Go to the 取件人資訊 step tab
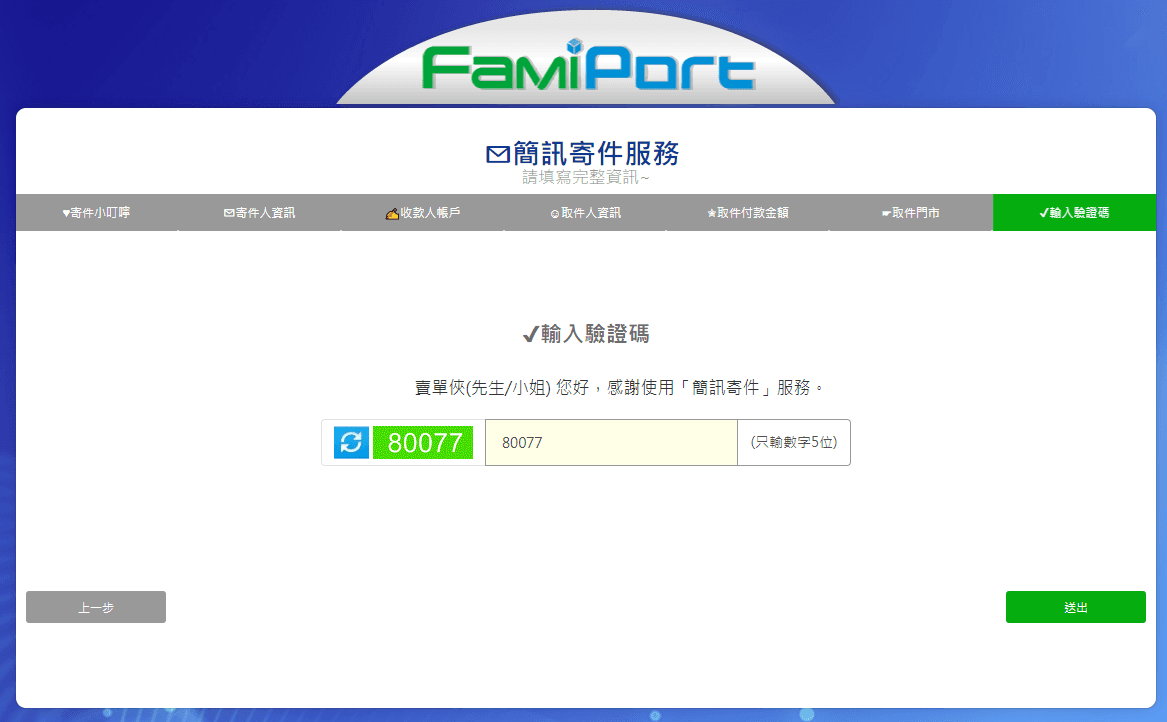The height and width of the screenshot is (722, 1167). (x=586, y=213)
